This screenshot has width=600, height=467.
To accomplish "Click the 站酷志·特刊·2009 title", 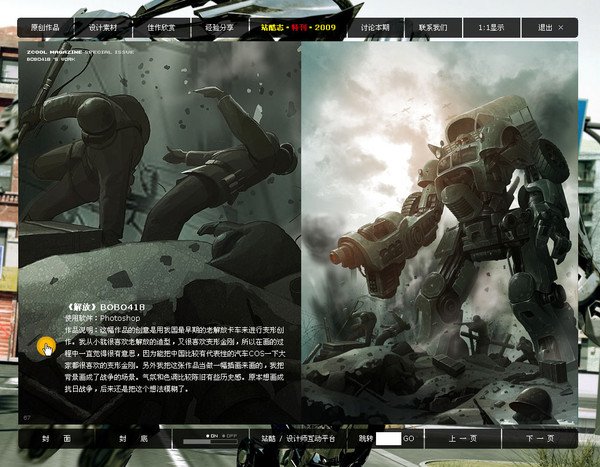I will pos(298,28).
